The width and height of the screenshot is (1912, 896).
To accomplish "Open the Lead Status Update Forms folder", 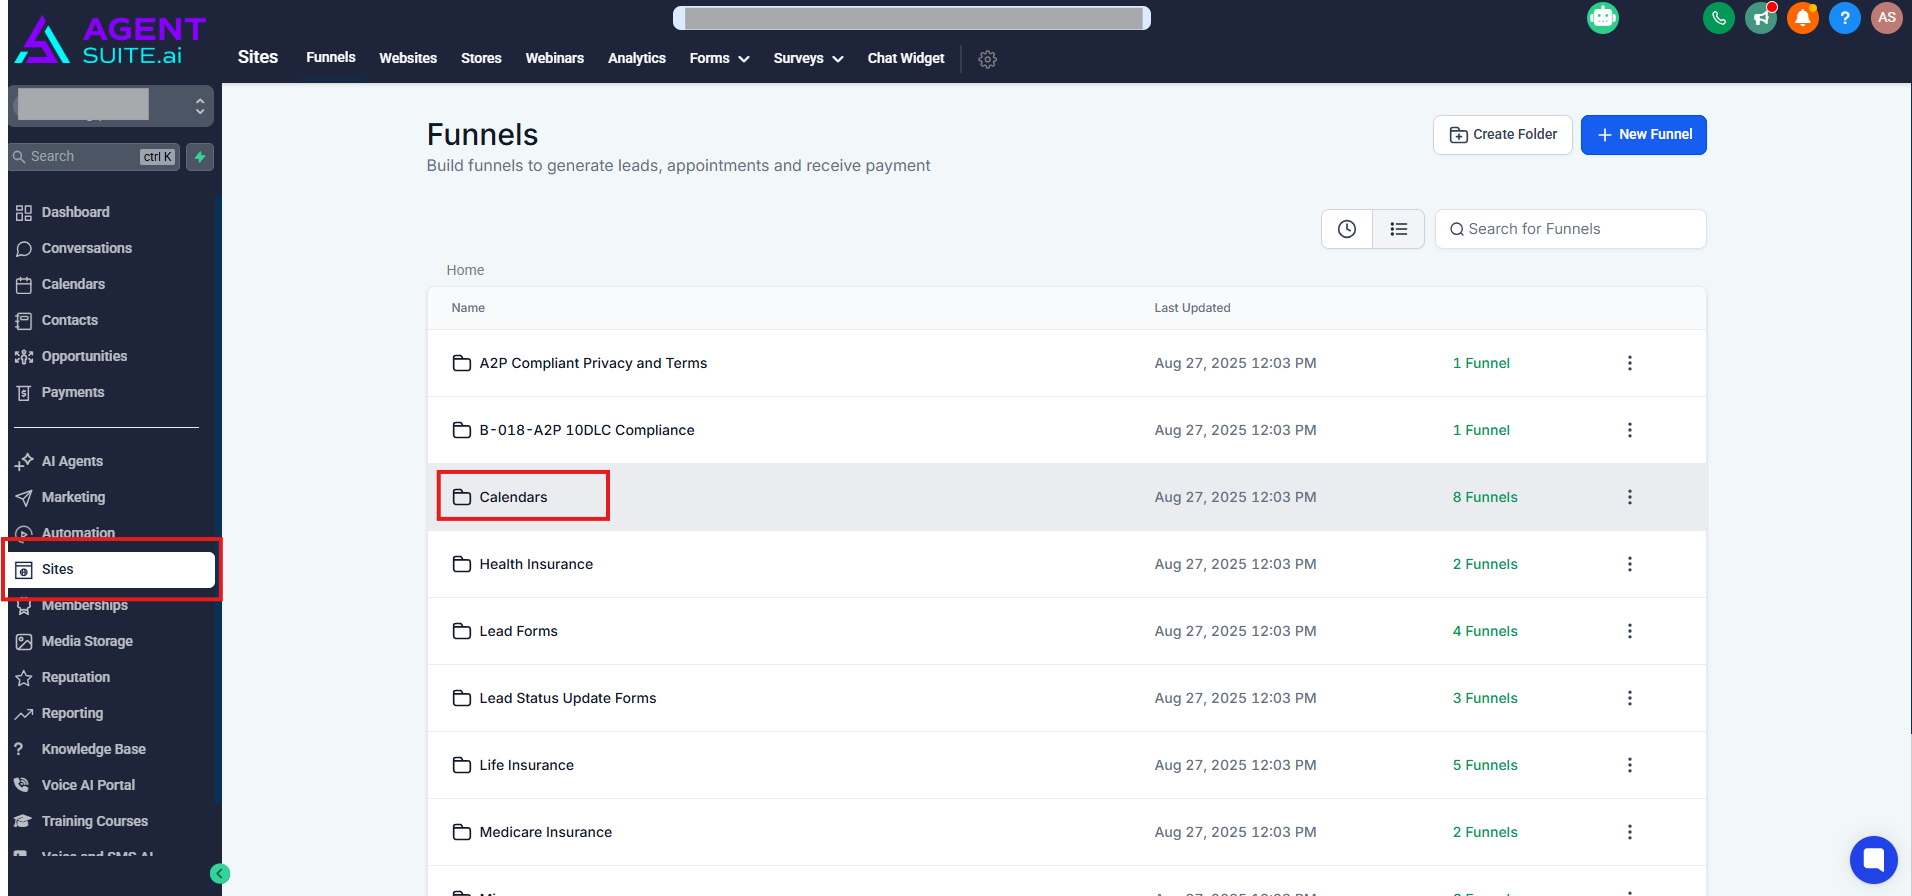I will (x=568, y=698).
